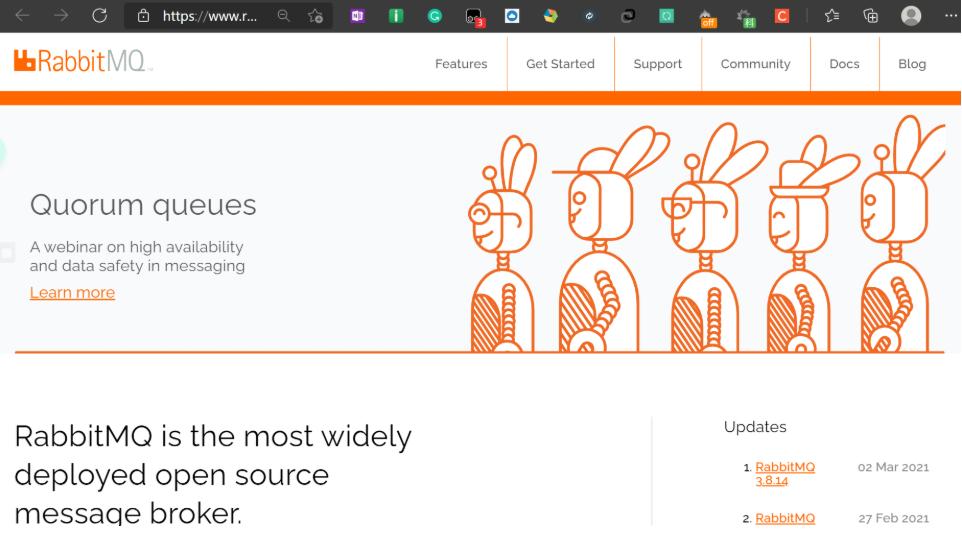The height and width of the screenshot is (556, 962).
Task: Click the browser Forward arrow
Action: 61,15
